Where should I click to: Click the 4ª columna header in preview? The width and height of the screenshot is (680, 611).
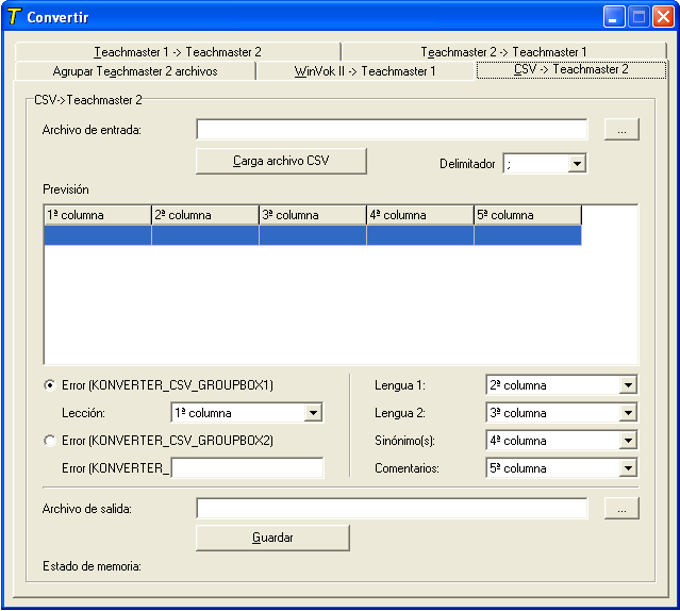(x=420, y=215)
